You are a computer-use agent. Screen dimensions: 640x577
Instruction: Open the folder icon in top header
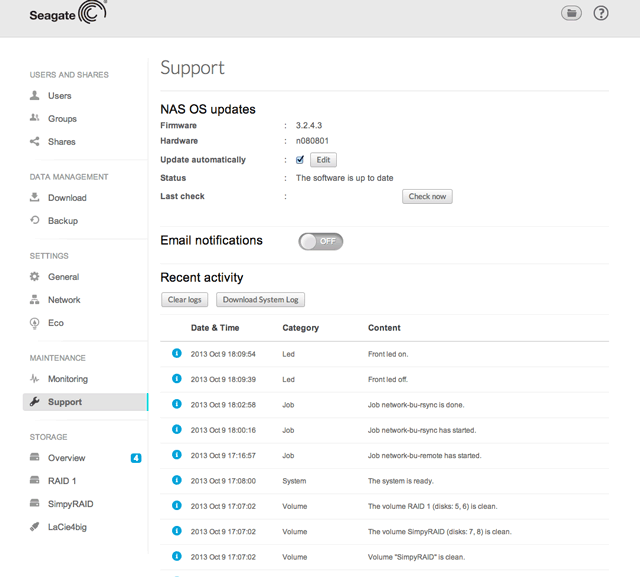tap(571, 13)
